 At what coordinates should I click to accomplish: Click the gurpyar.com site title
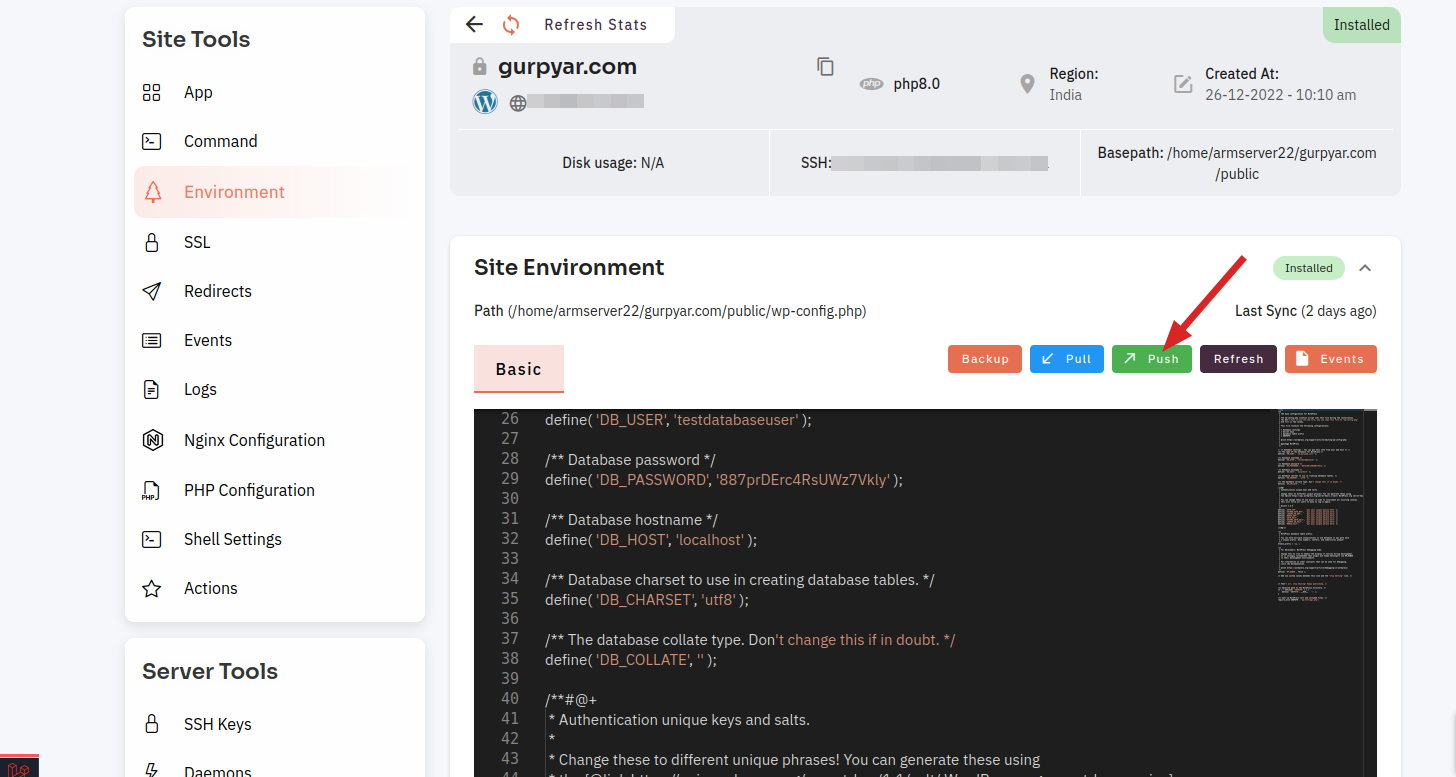(567, 67)
